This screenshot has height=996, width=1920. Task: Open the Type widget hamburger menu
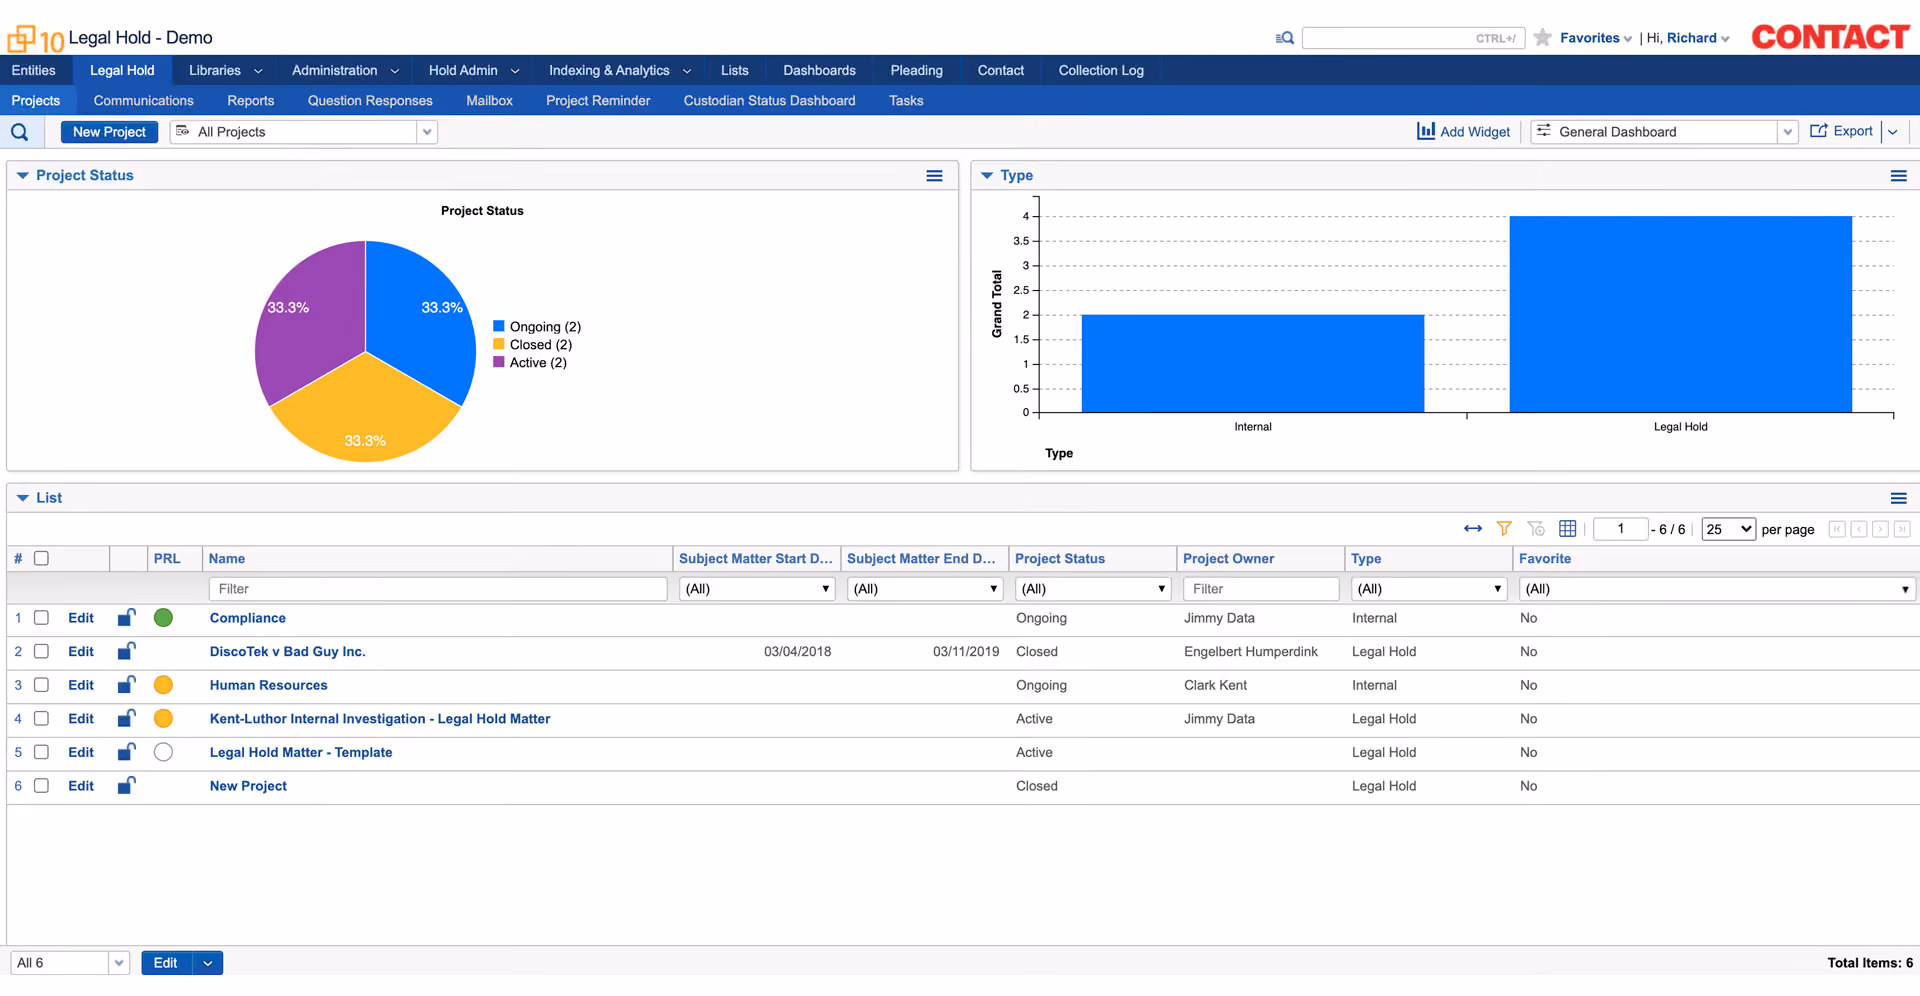[x=1898, y=176]
